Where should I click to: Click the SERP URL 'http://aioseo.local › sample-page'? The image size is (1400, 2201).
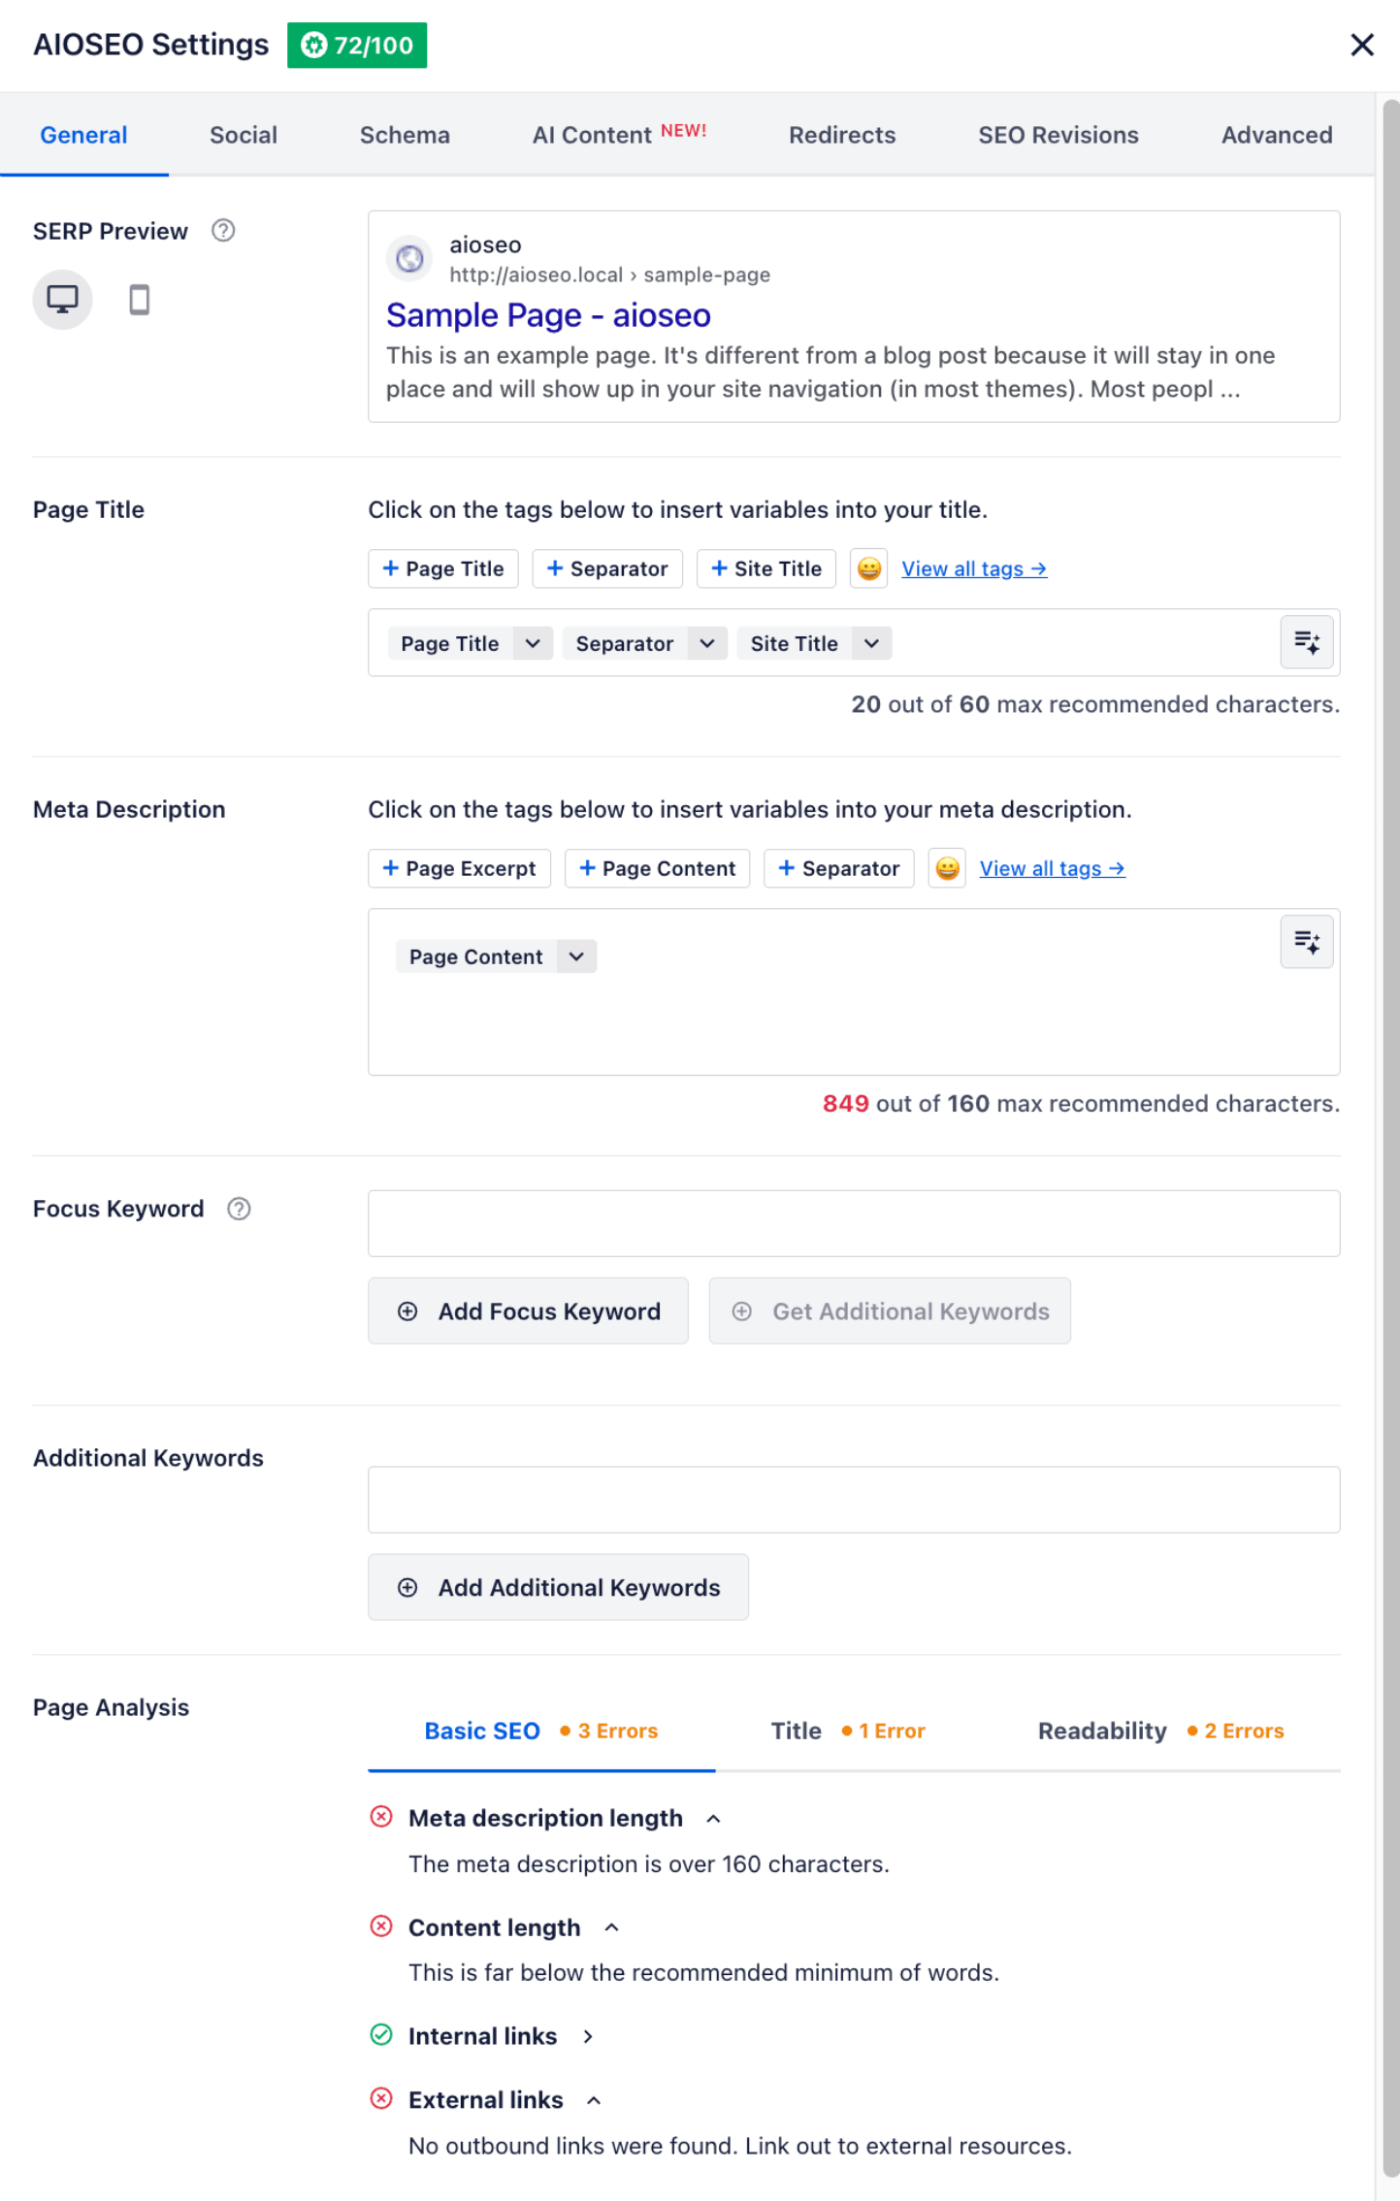[x=609, y=275]
